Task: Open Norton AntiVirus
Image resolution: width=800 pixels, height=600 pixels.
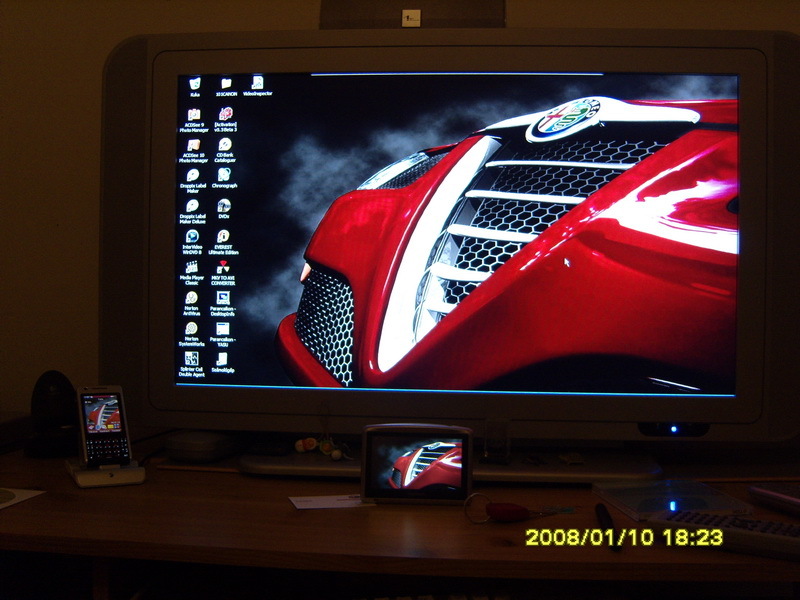Action: [191, 298]
